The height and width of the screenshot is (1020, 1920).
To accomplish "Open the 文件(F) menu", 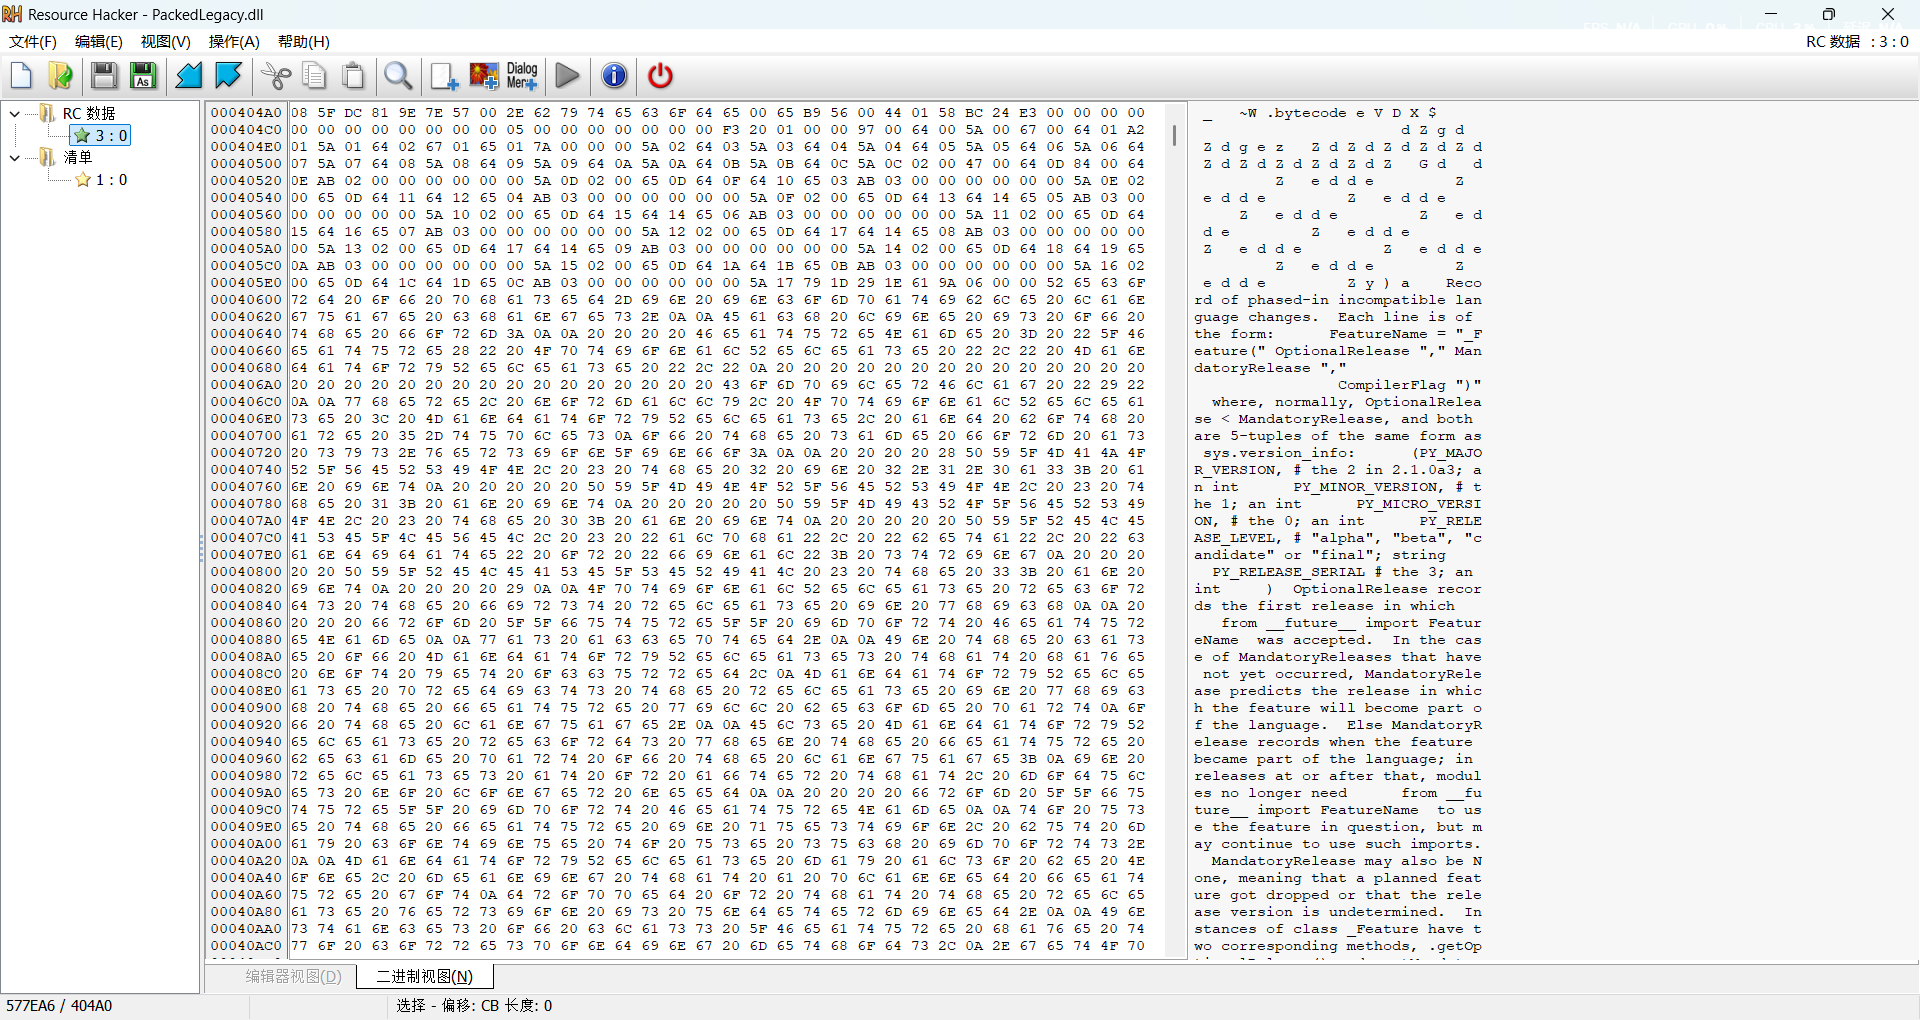I will (x=33, y=42).
